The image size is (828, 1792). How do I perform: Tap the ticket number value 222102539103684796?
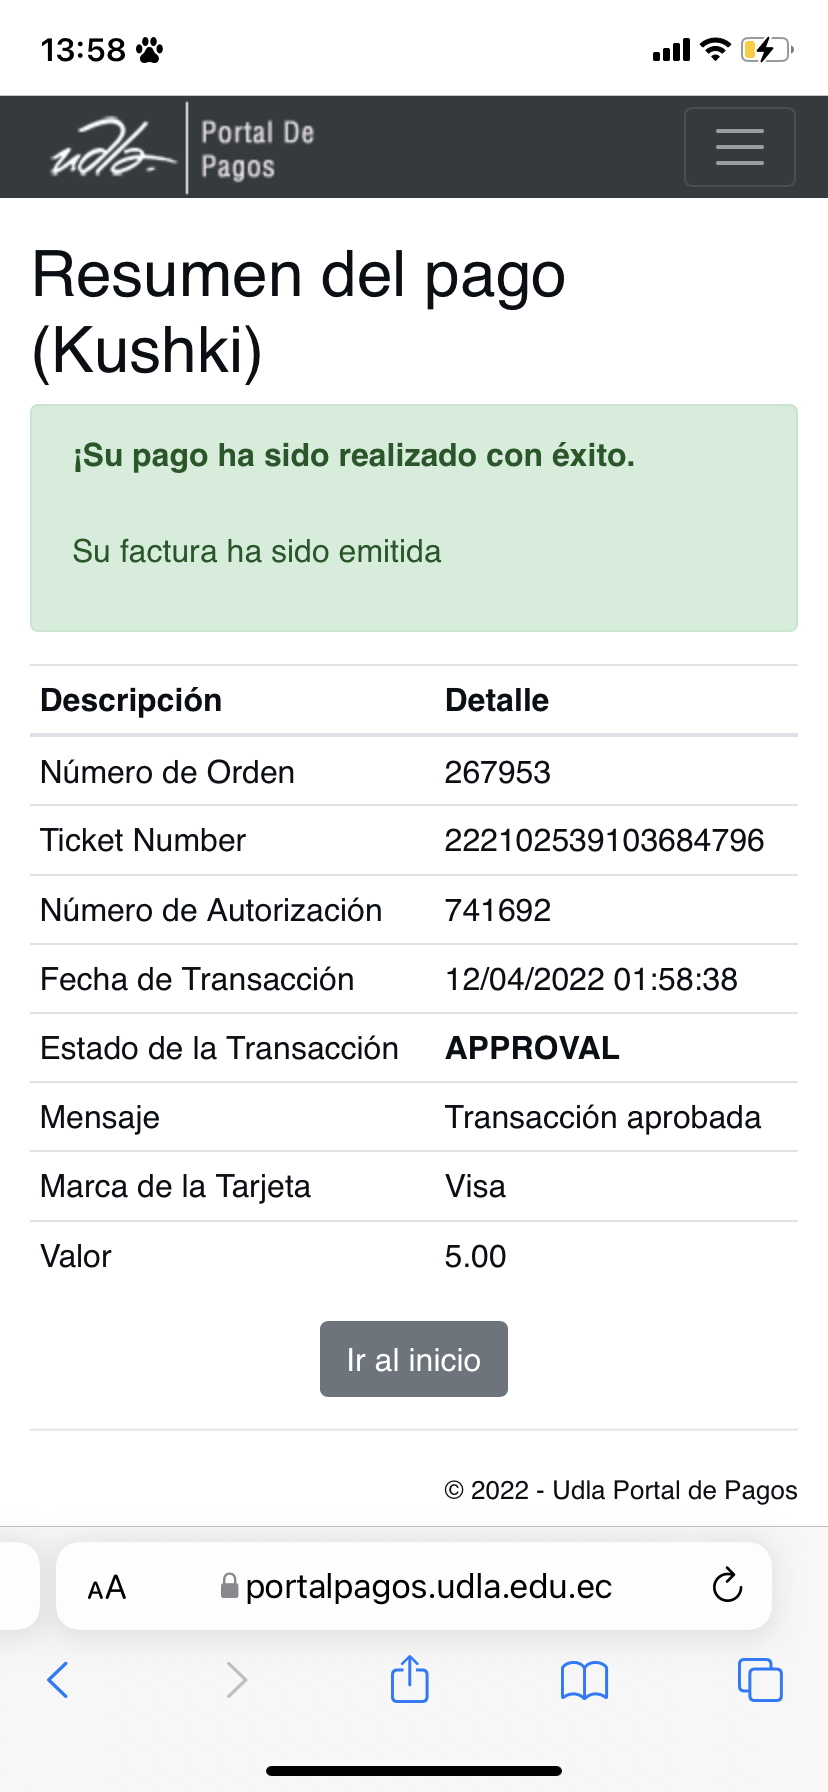coord(604,840)
